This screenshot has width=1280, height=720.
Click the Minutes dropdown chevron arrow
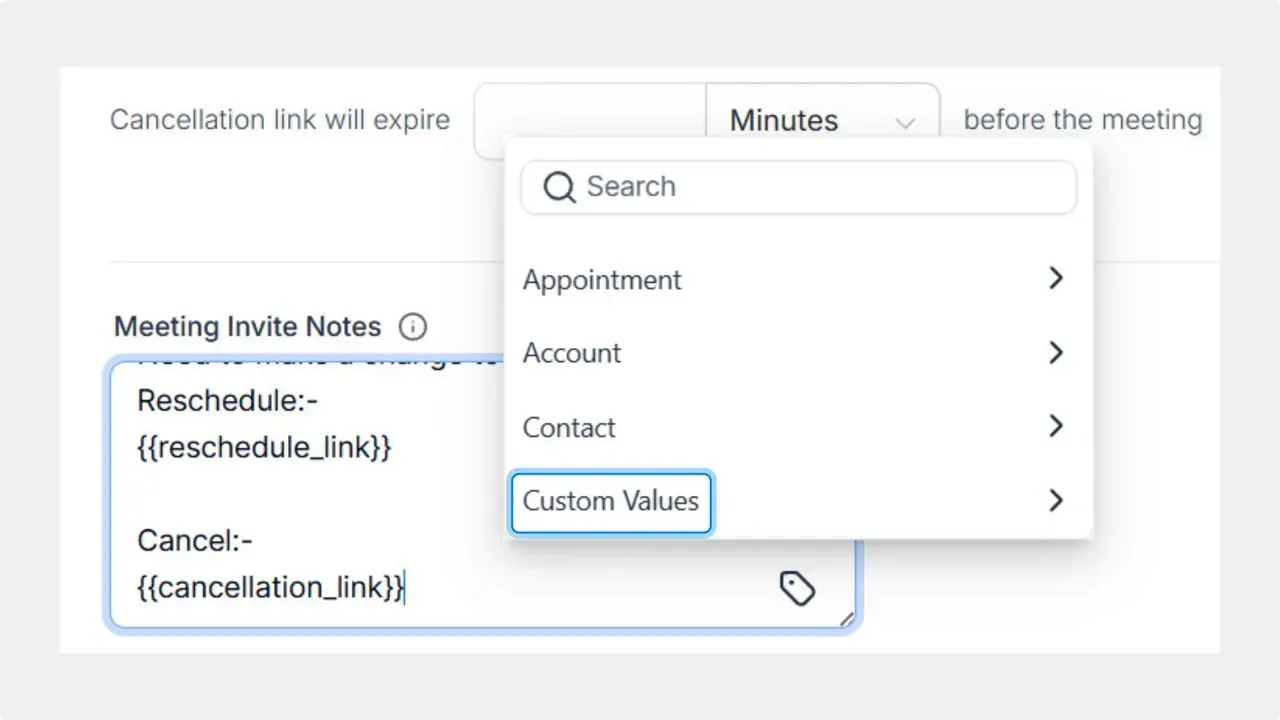(905, 121)
